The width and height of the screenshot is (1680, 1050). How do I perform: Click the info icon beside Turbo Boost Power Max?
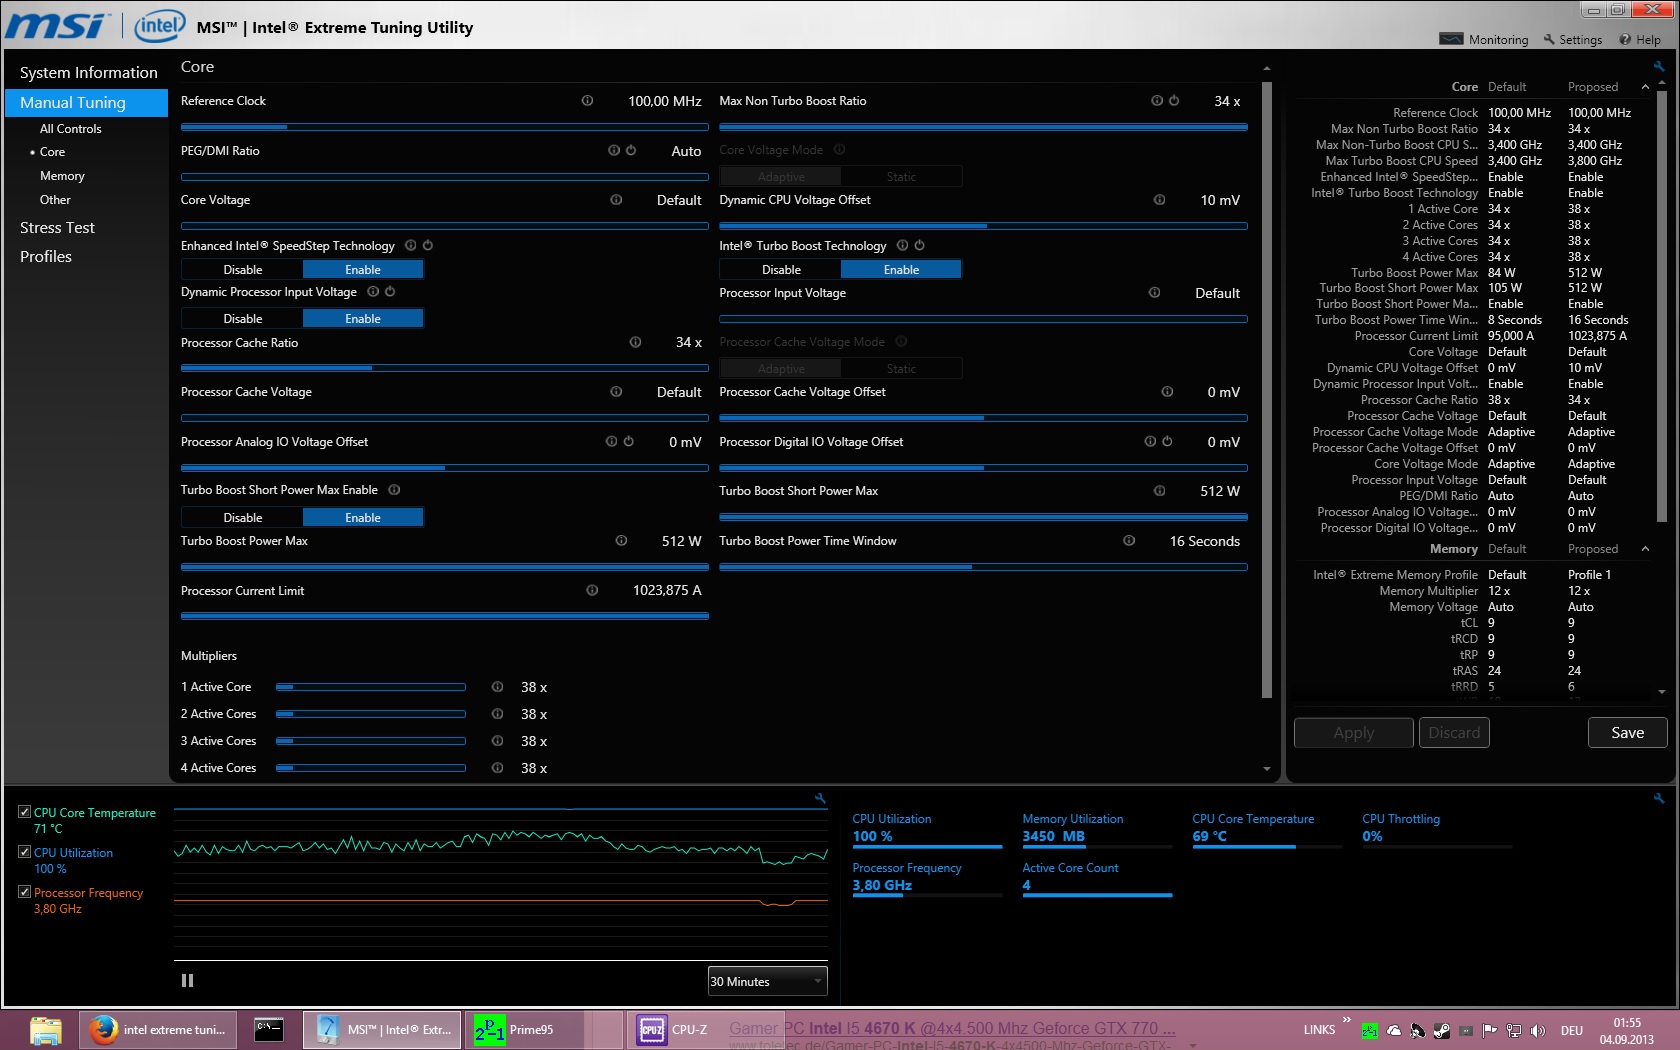[621, 540]
